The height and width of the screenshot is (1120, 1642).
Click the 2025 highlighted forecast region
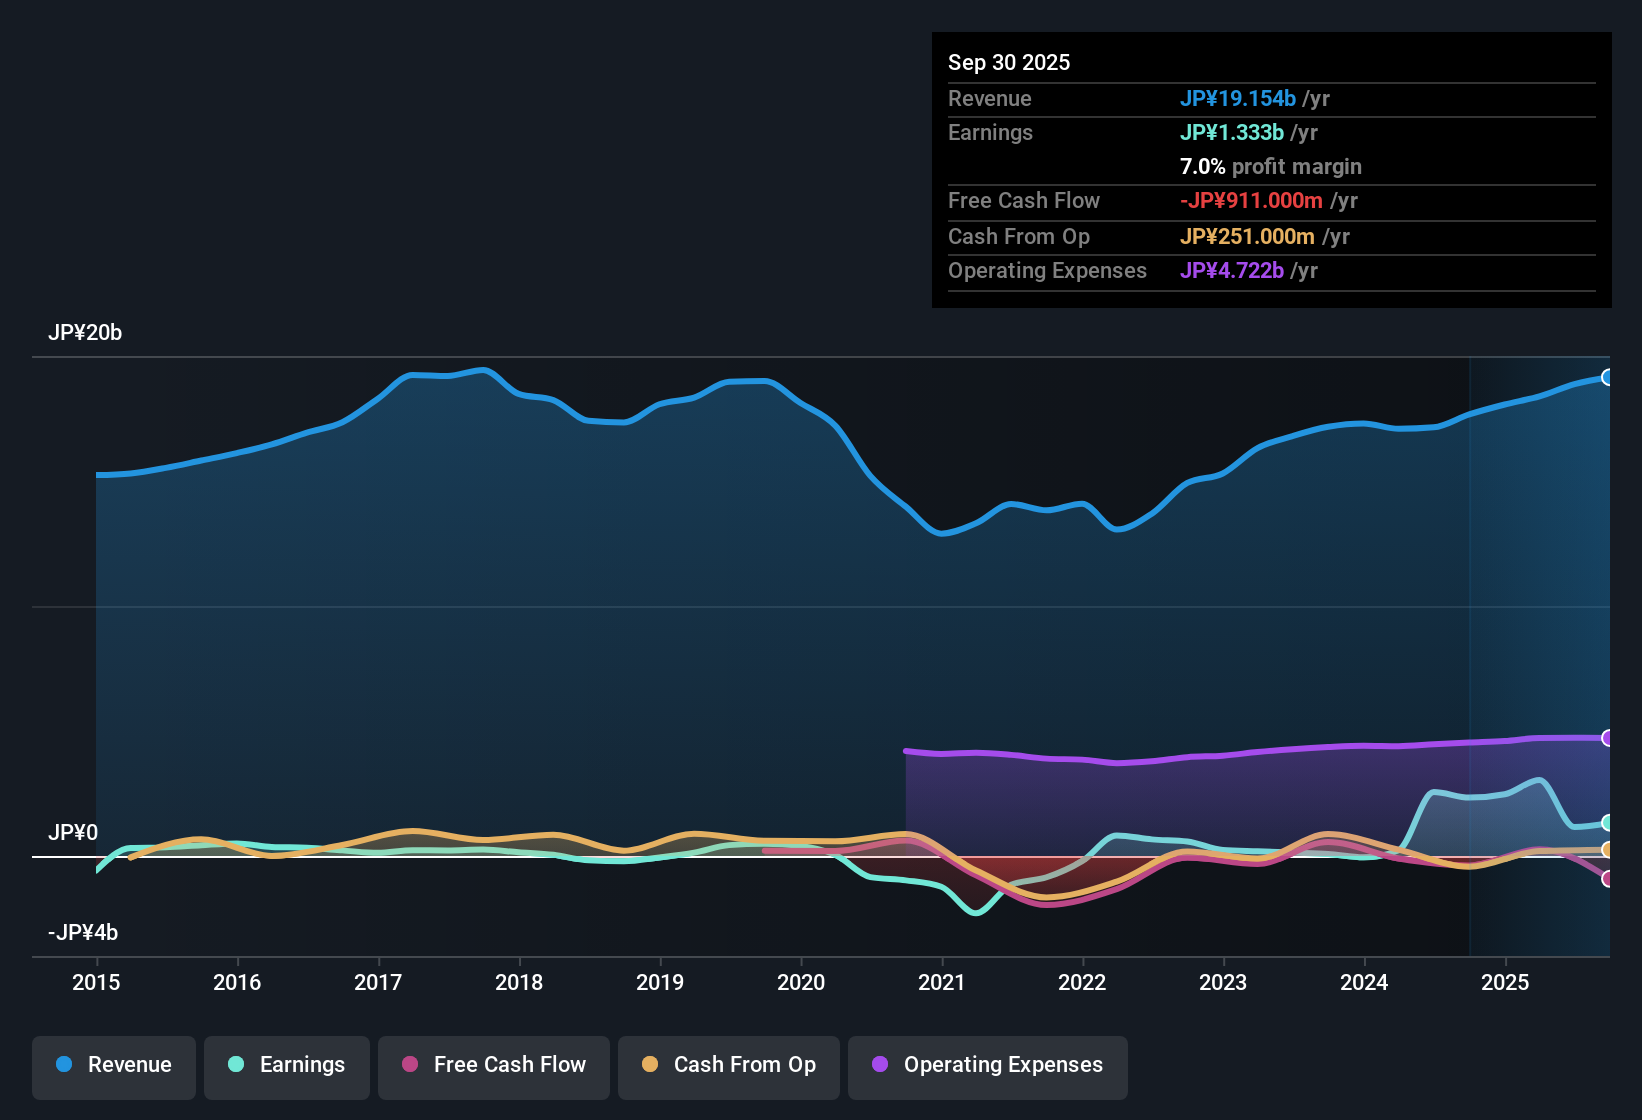point(1540,650)
